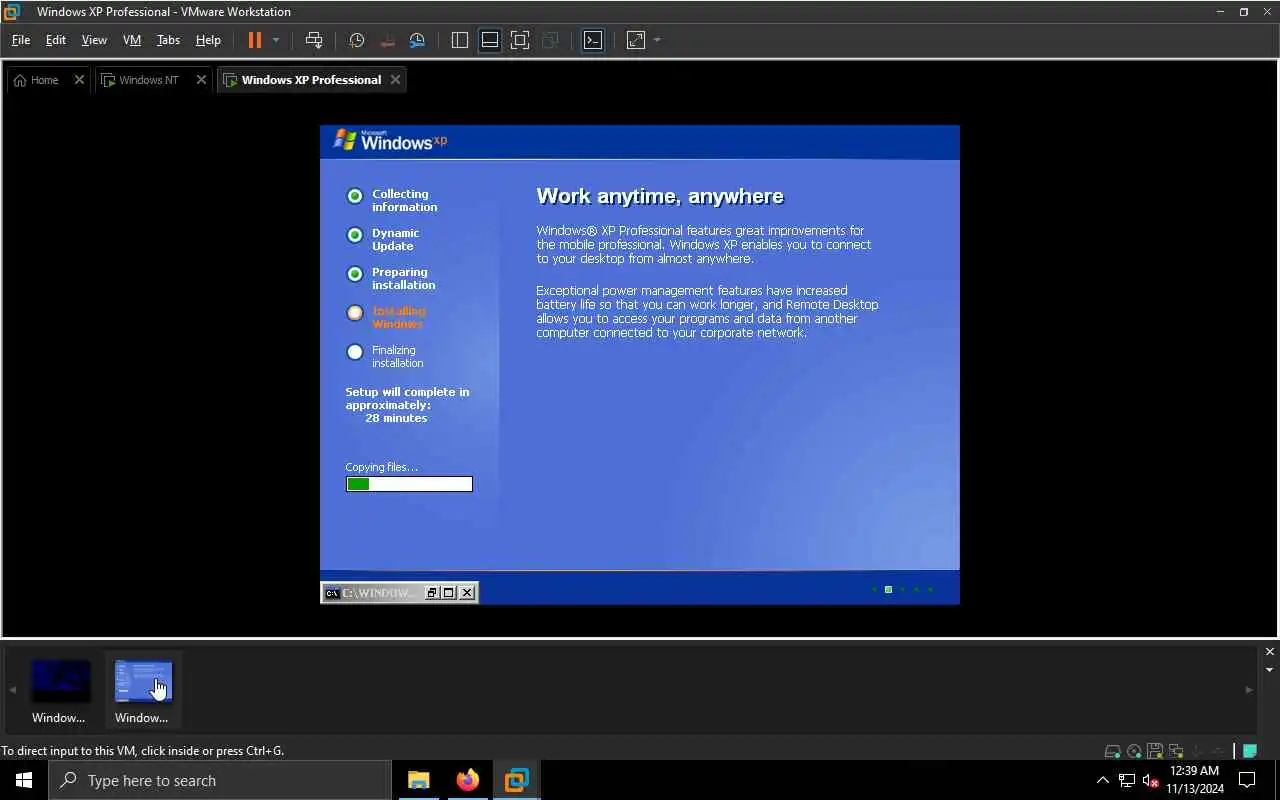1280x800 pixels.
Task: Open the View menu
Action: (x=94, y=40)
